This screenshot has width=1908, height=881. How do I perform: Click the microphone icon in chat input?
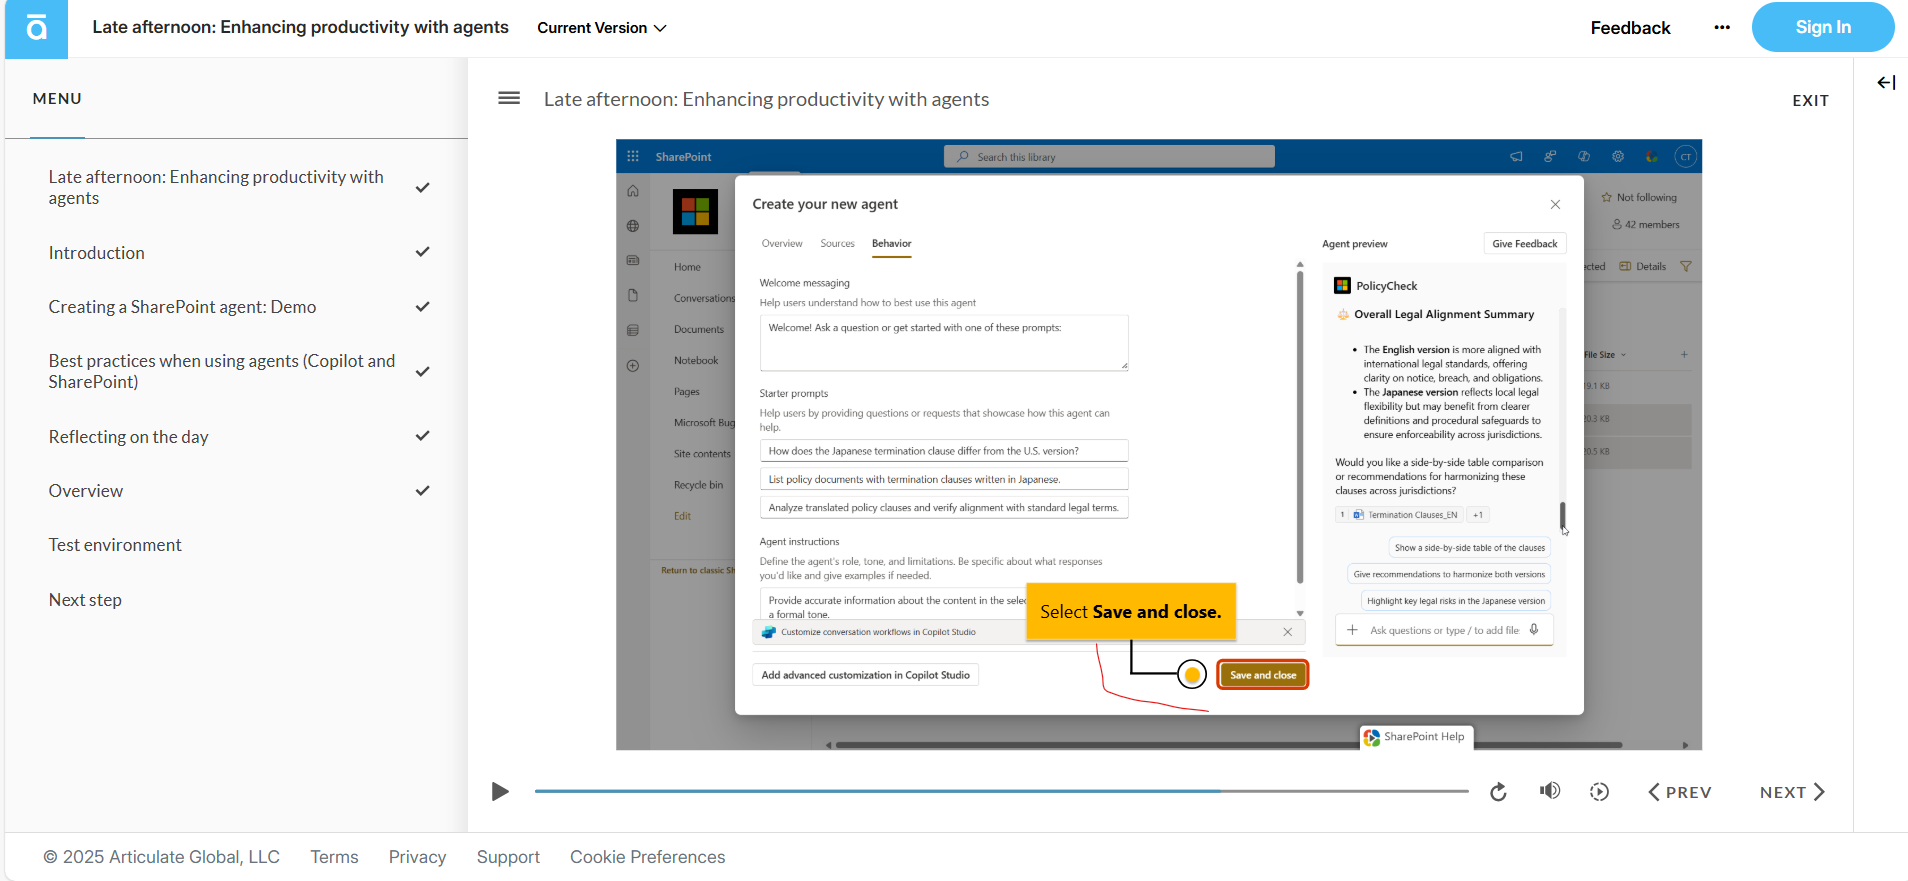(1534, 630)
